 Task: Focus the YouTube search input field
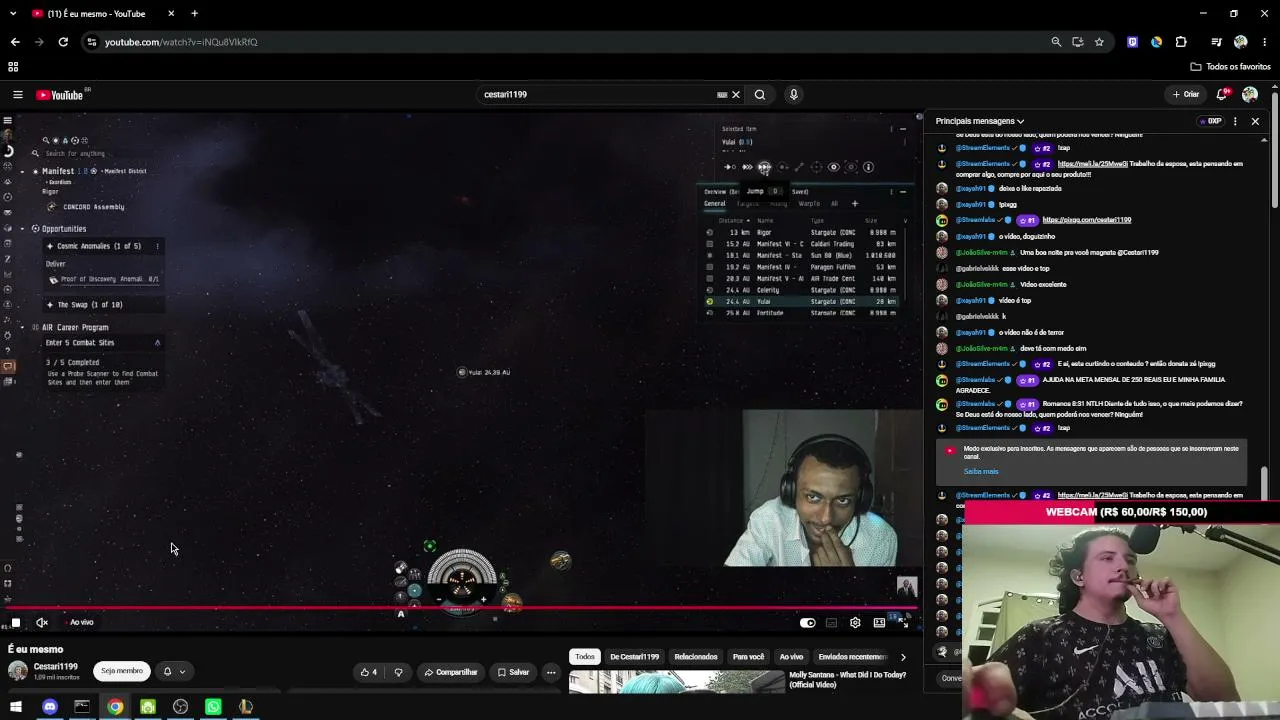pyautogui.click(x=598, y=95)
